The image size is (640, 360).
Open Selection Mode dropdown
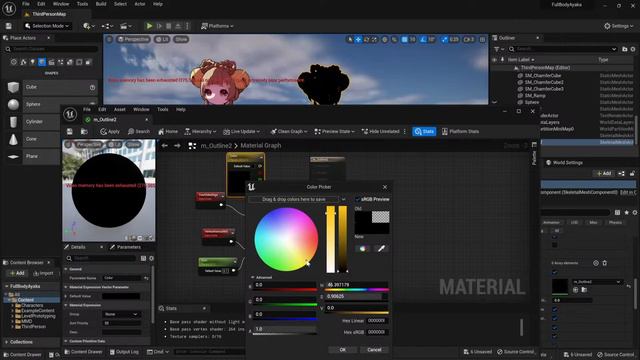47,26
